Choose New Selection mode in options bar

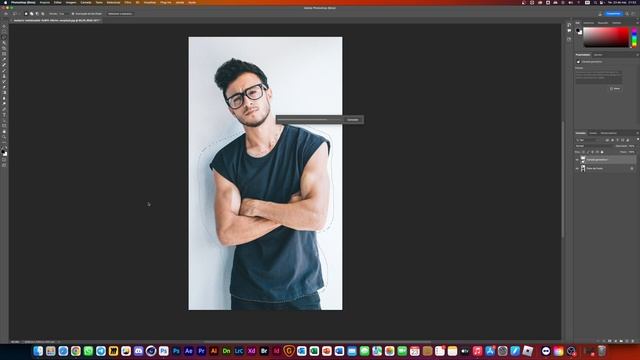click(26, 14)
